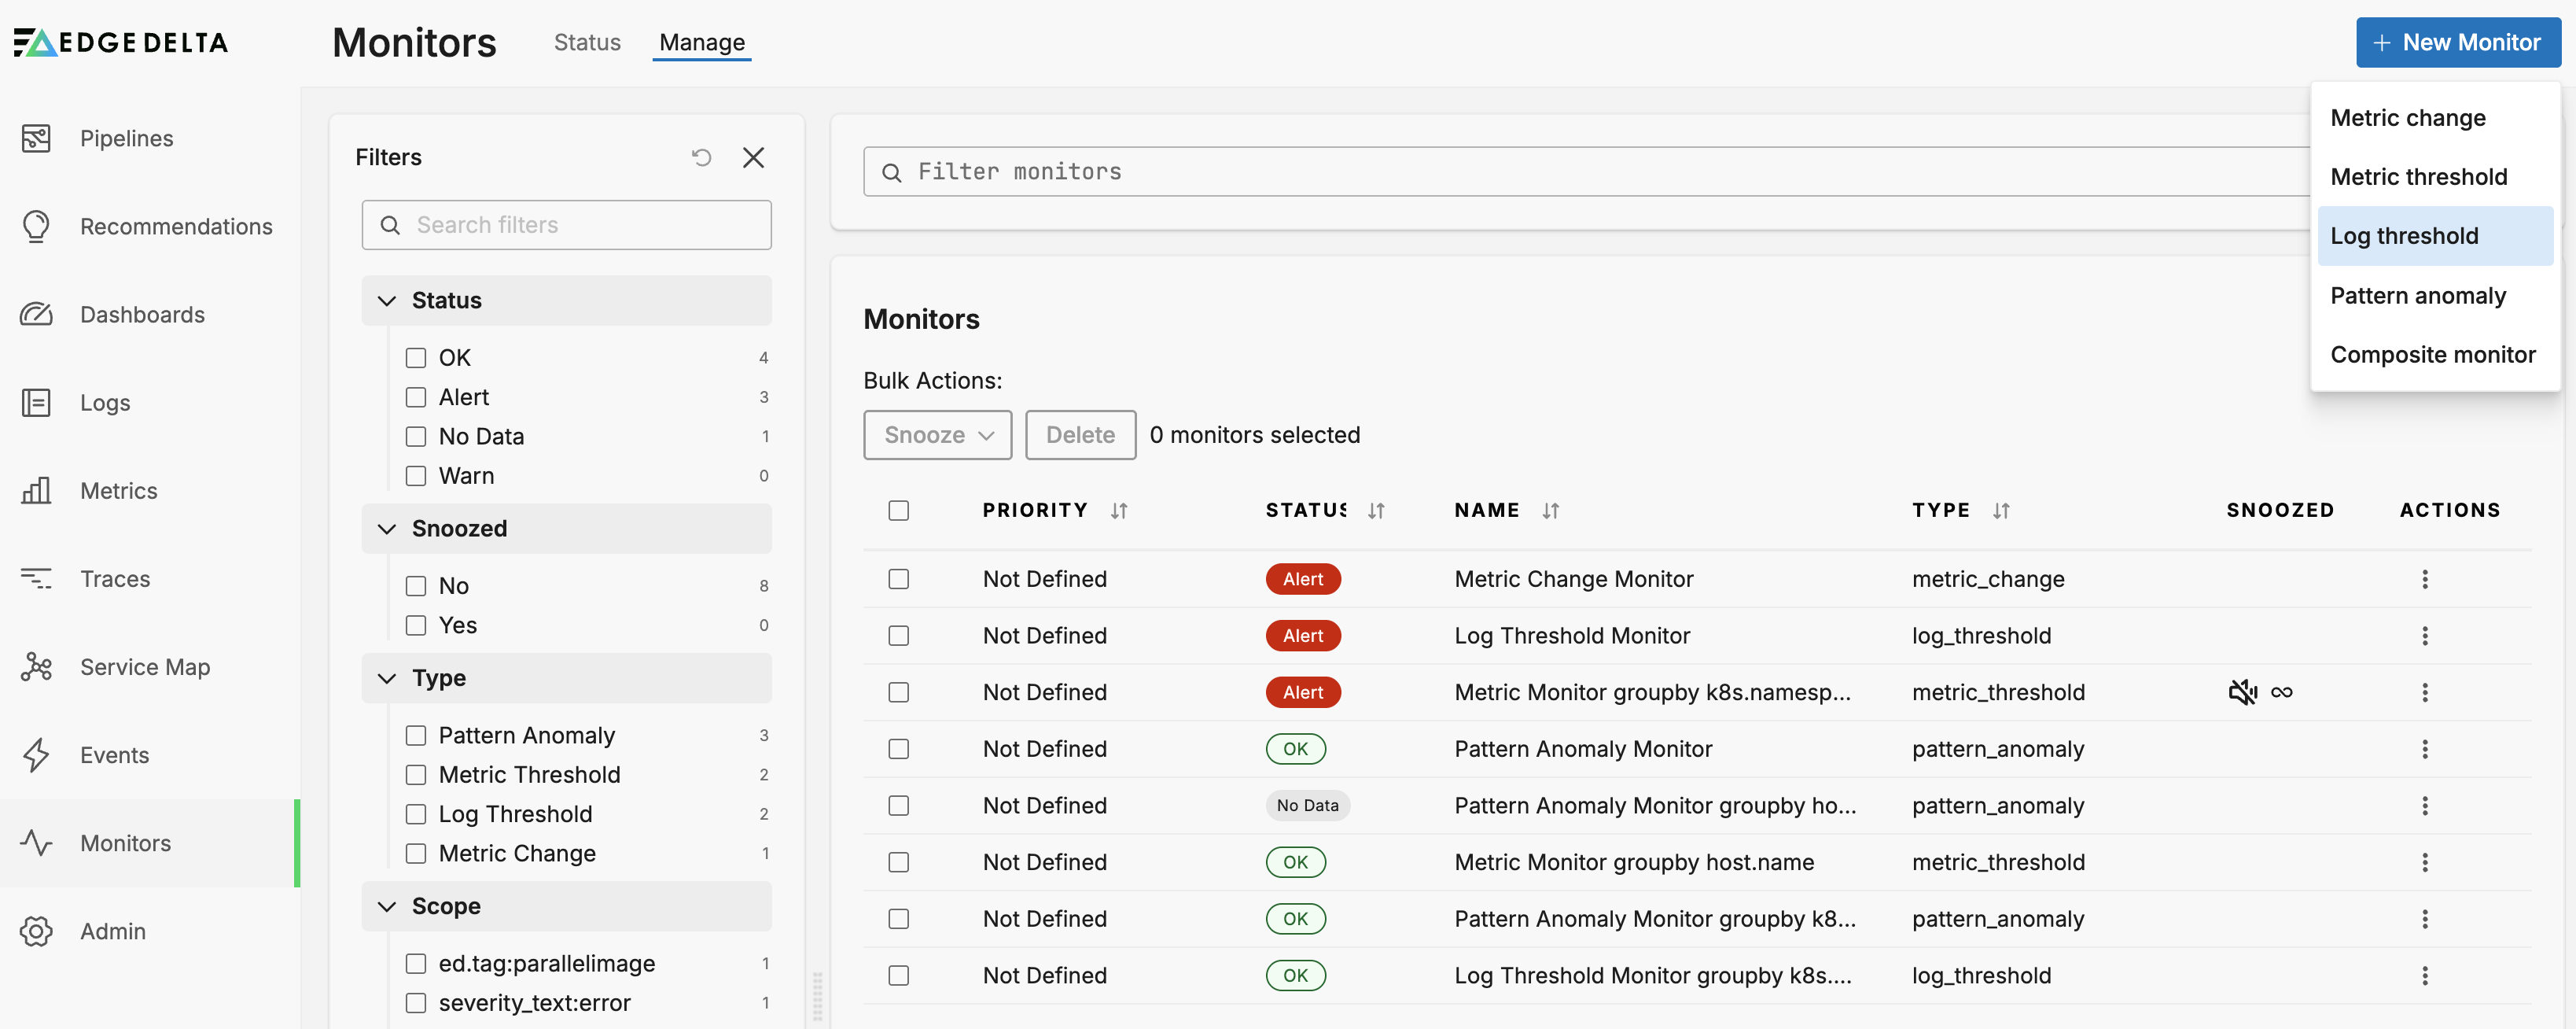Choose Metric change from New Monitor menu
This screenshot has height=1029, width=2576.
2435,118
